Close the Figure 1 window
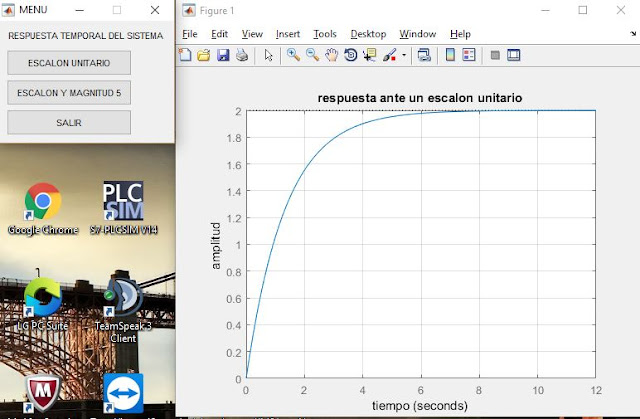This screenshot has width=640, height=419. point(621,10)
